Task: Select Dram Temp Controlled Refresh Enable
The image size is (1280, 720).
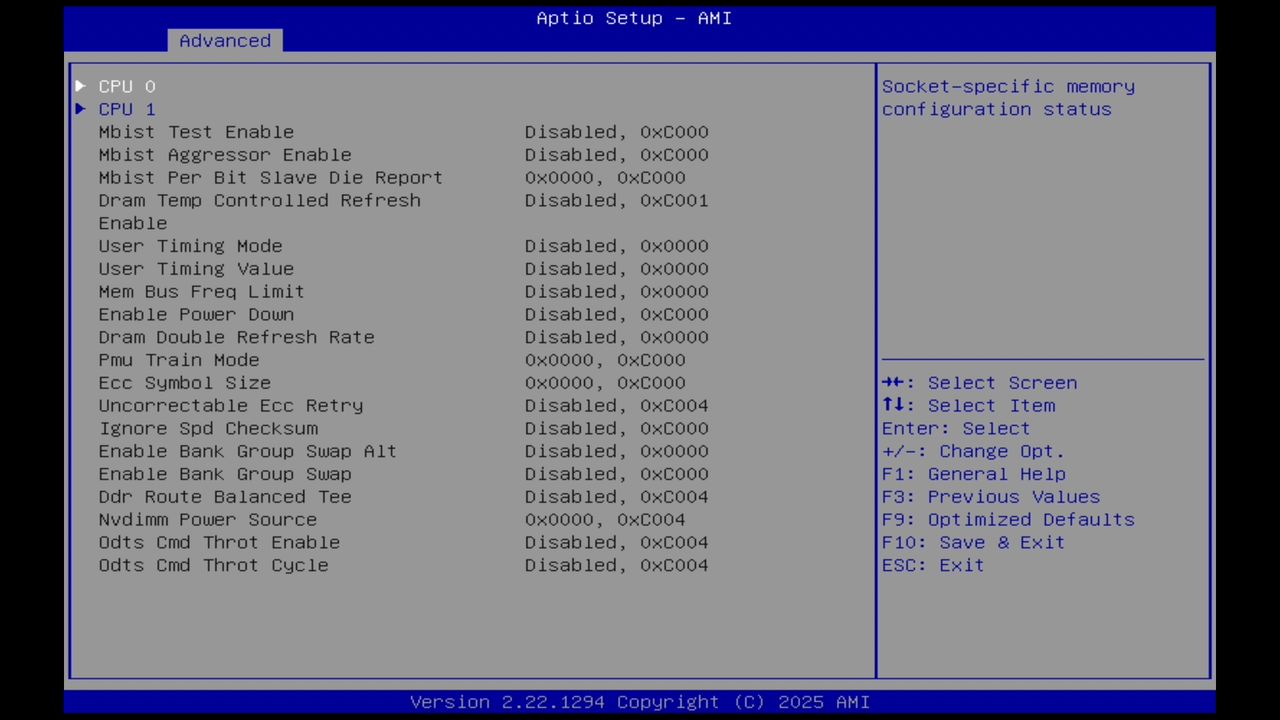Action: tap(259, 200)
